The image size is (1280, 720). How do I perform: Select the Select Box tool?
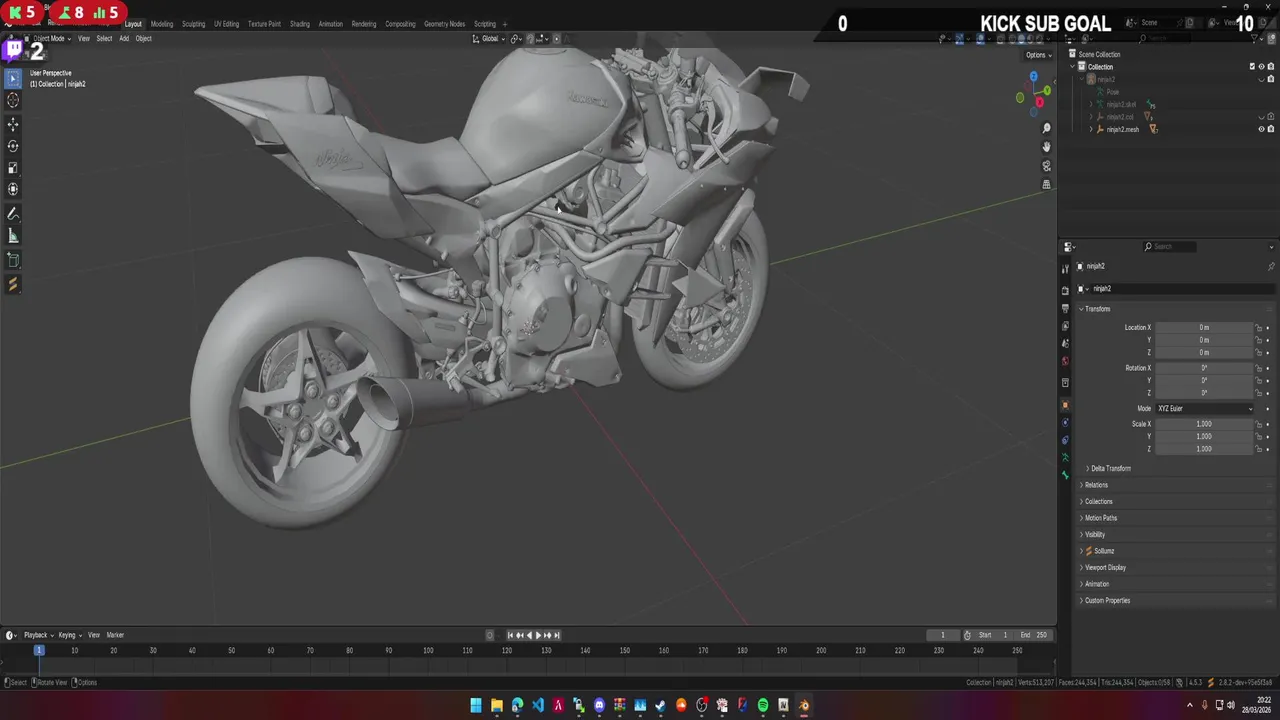click(x=13, y=79)
